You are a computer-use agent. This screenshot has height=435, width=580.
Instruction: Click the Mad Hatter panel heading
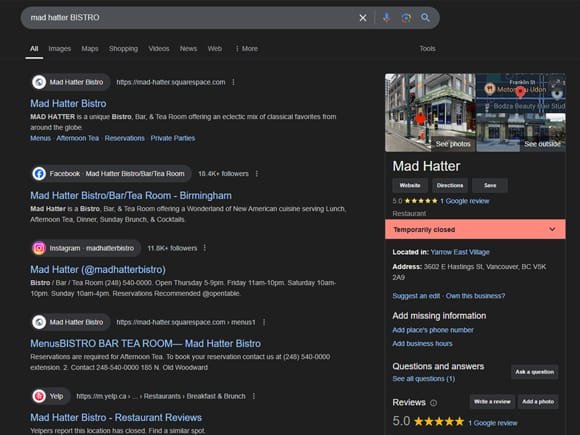click(x=426, y=166)
